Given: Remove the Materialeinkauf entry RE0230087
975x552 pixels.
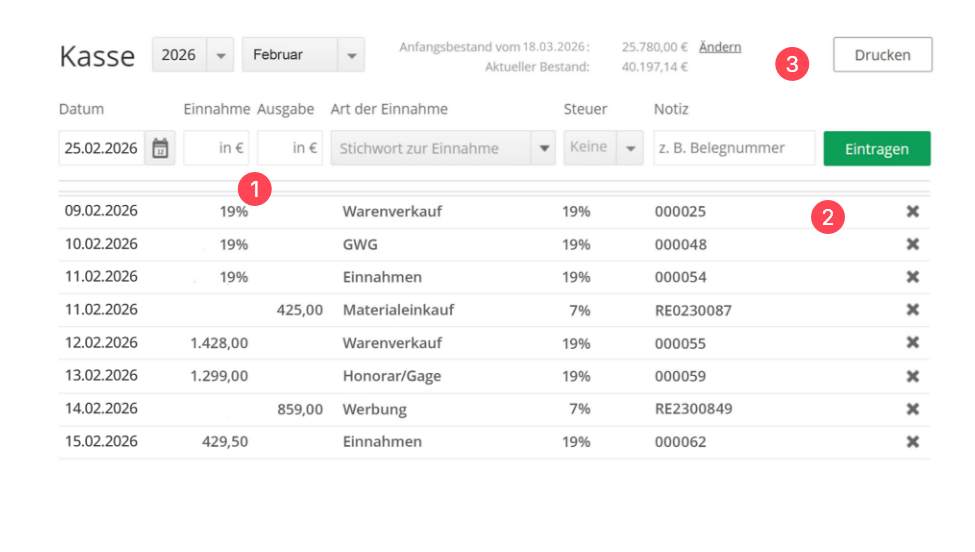Looking at the screenshot, I should 912,310.
